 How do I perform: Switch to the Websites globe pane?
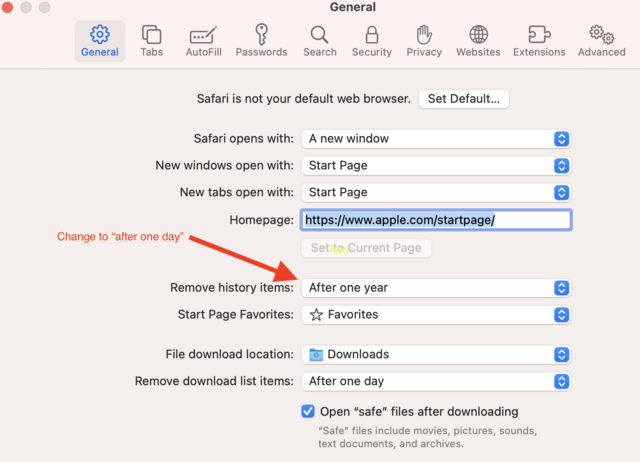[478, 40]
